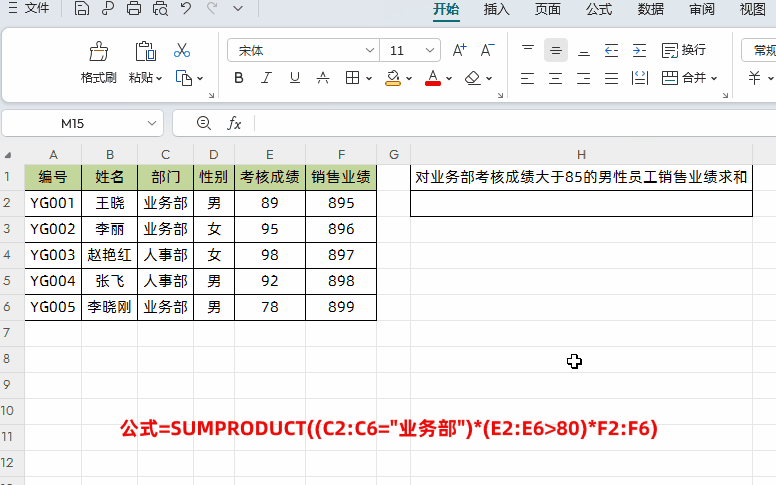Viewport: 776px width, 485px height.
Task: Click the 合并 merge cells button
Action: (x=683, y=78)
